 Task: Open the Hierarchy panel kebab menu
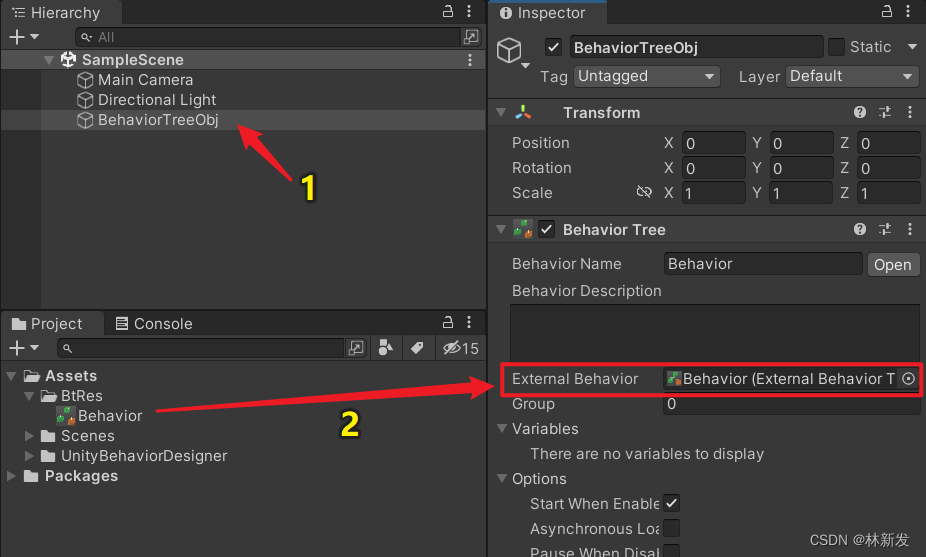coord(469,11)
